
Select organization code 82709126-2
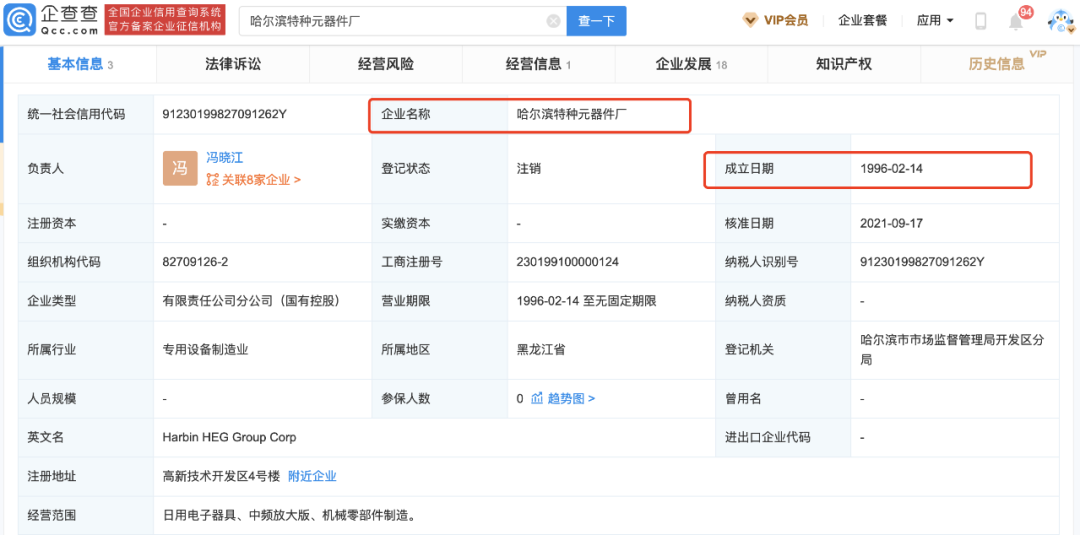195,262
